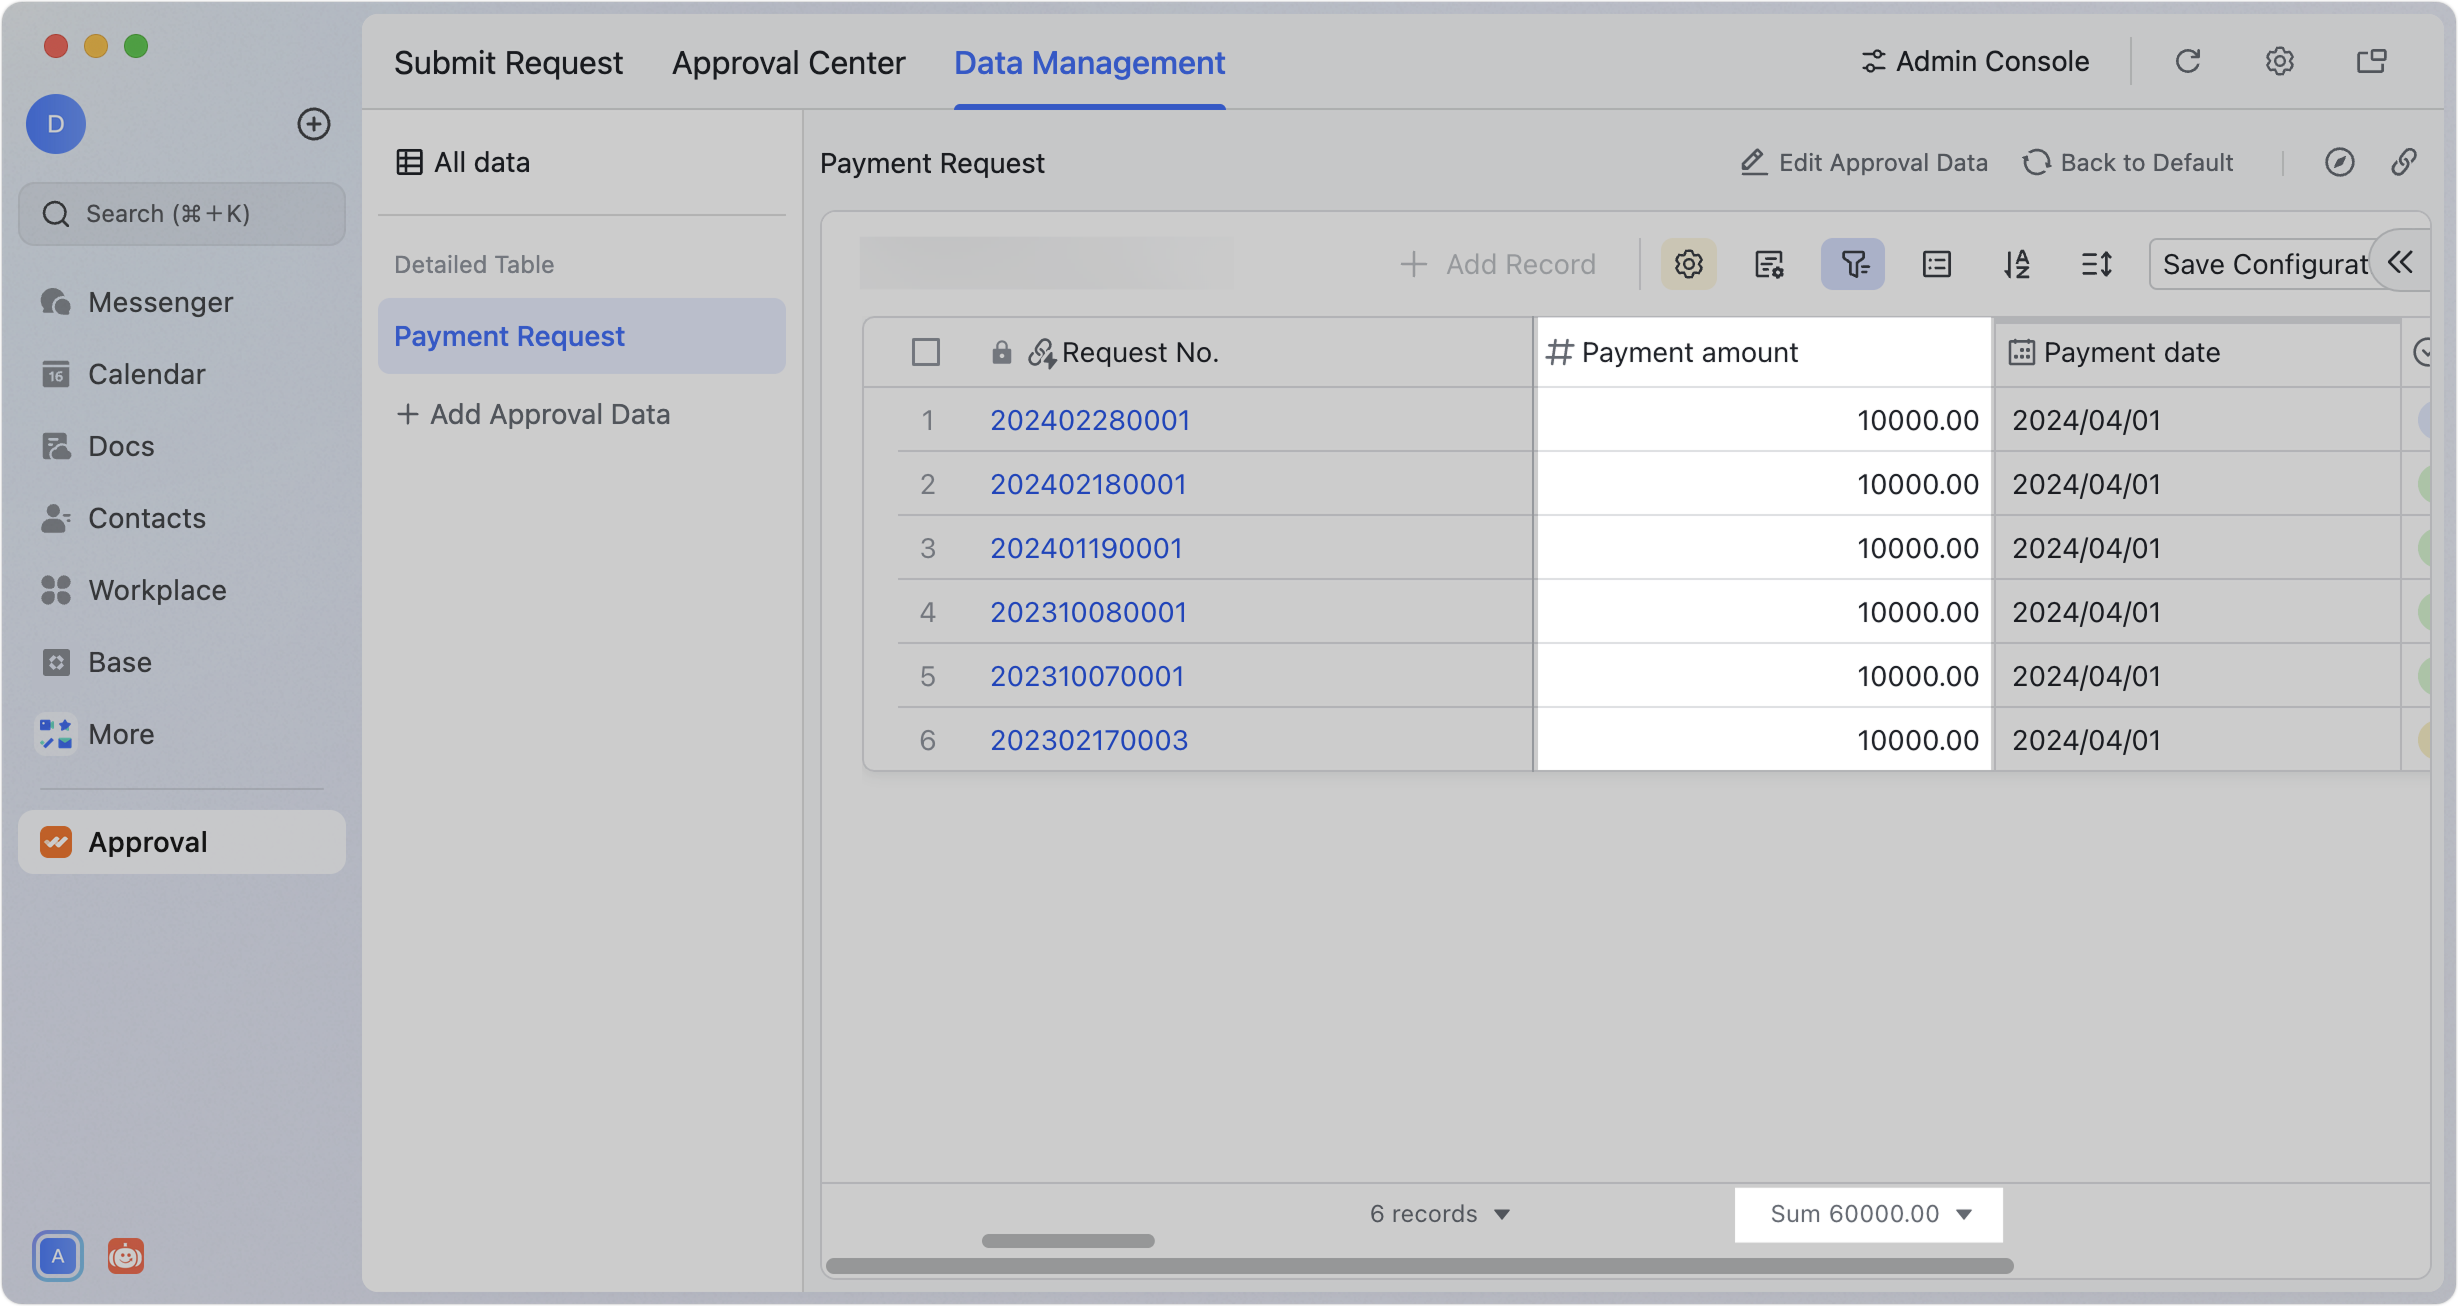Click the table horizontal scrollbar
This screenshot has height=1306, width=2458.
1419,1266
